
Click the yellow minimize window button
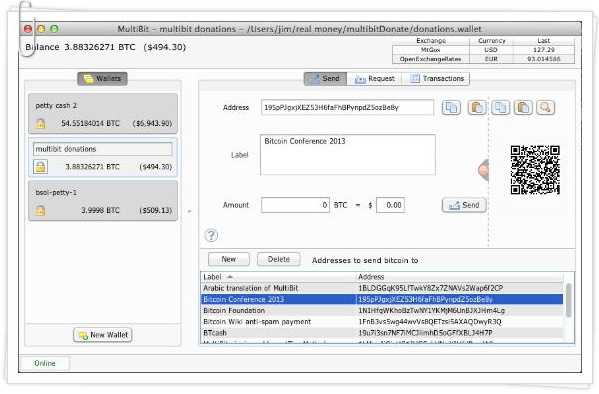tap(41, 29)
